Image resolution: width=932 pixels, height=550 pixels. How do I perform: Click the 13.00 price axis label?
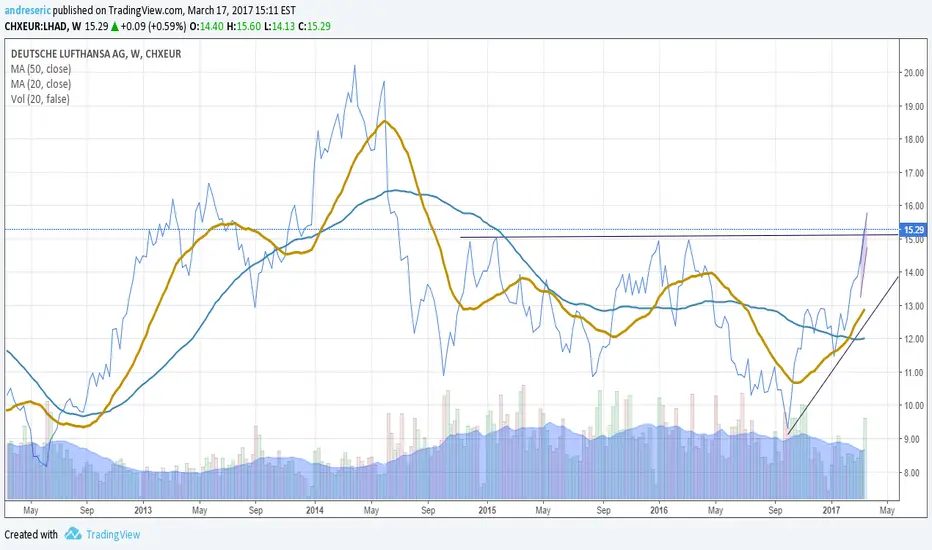pos(914,306)
